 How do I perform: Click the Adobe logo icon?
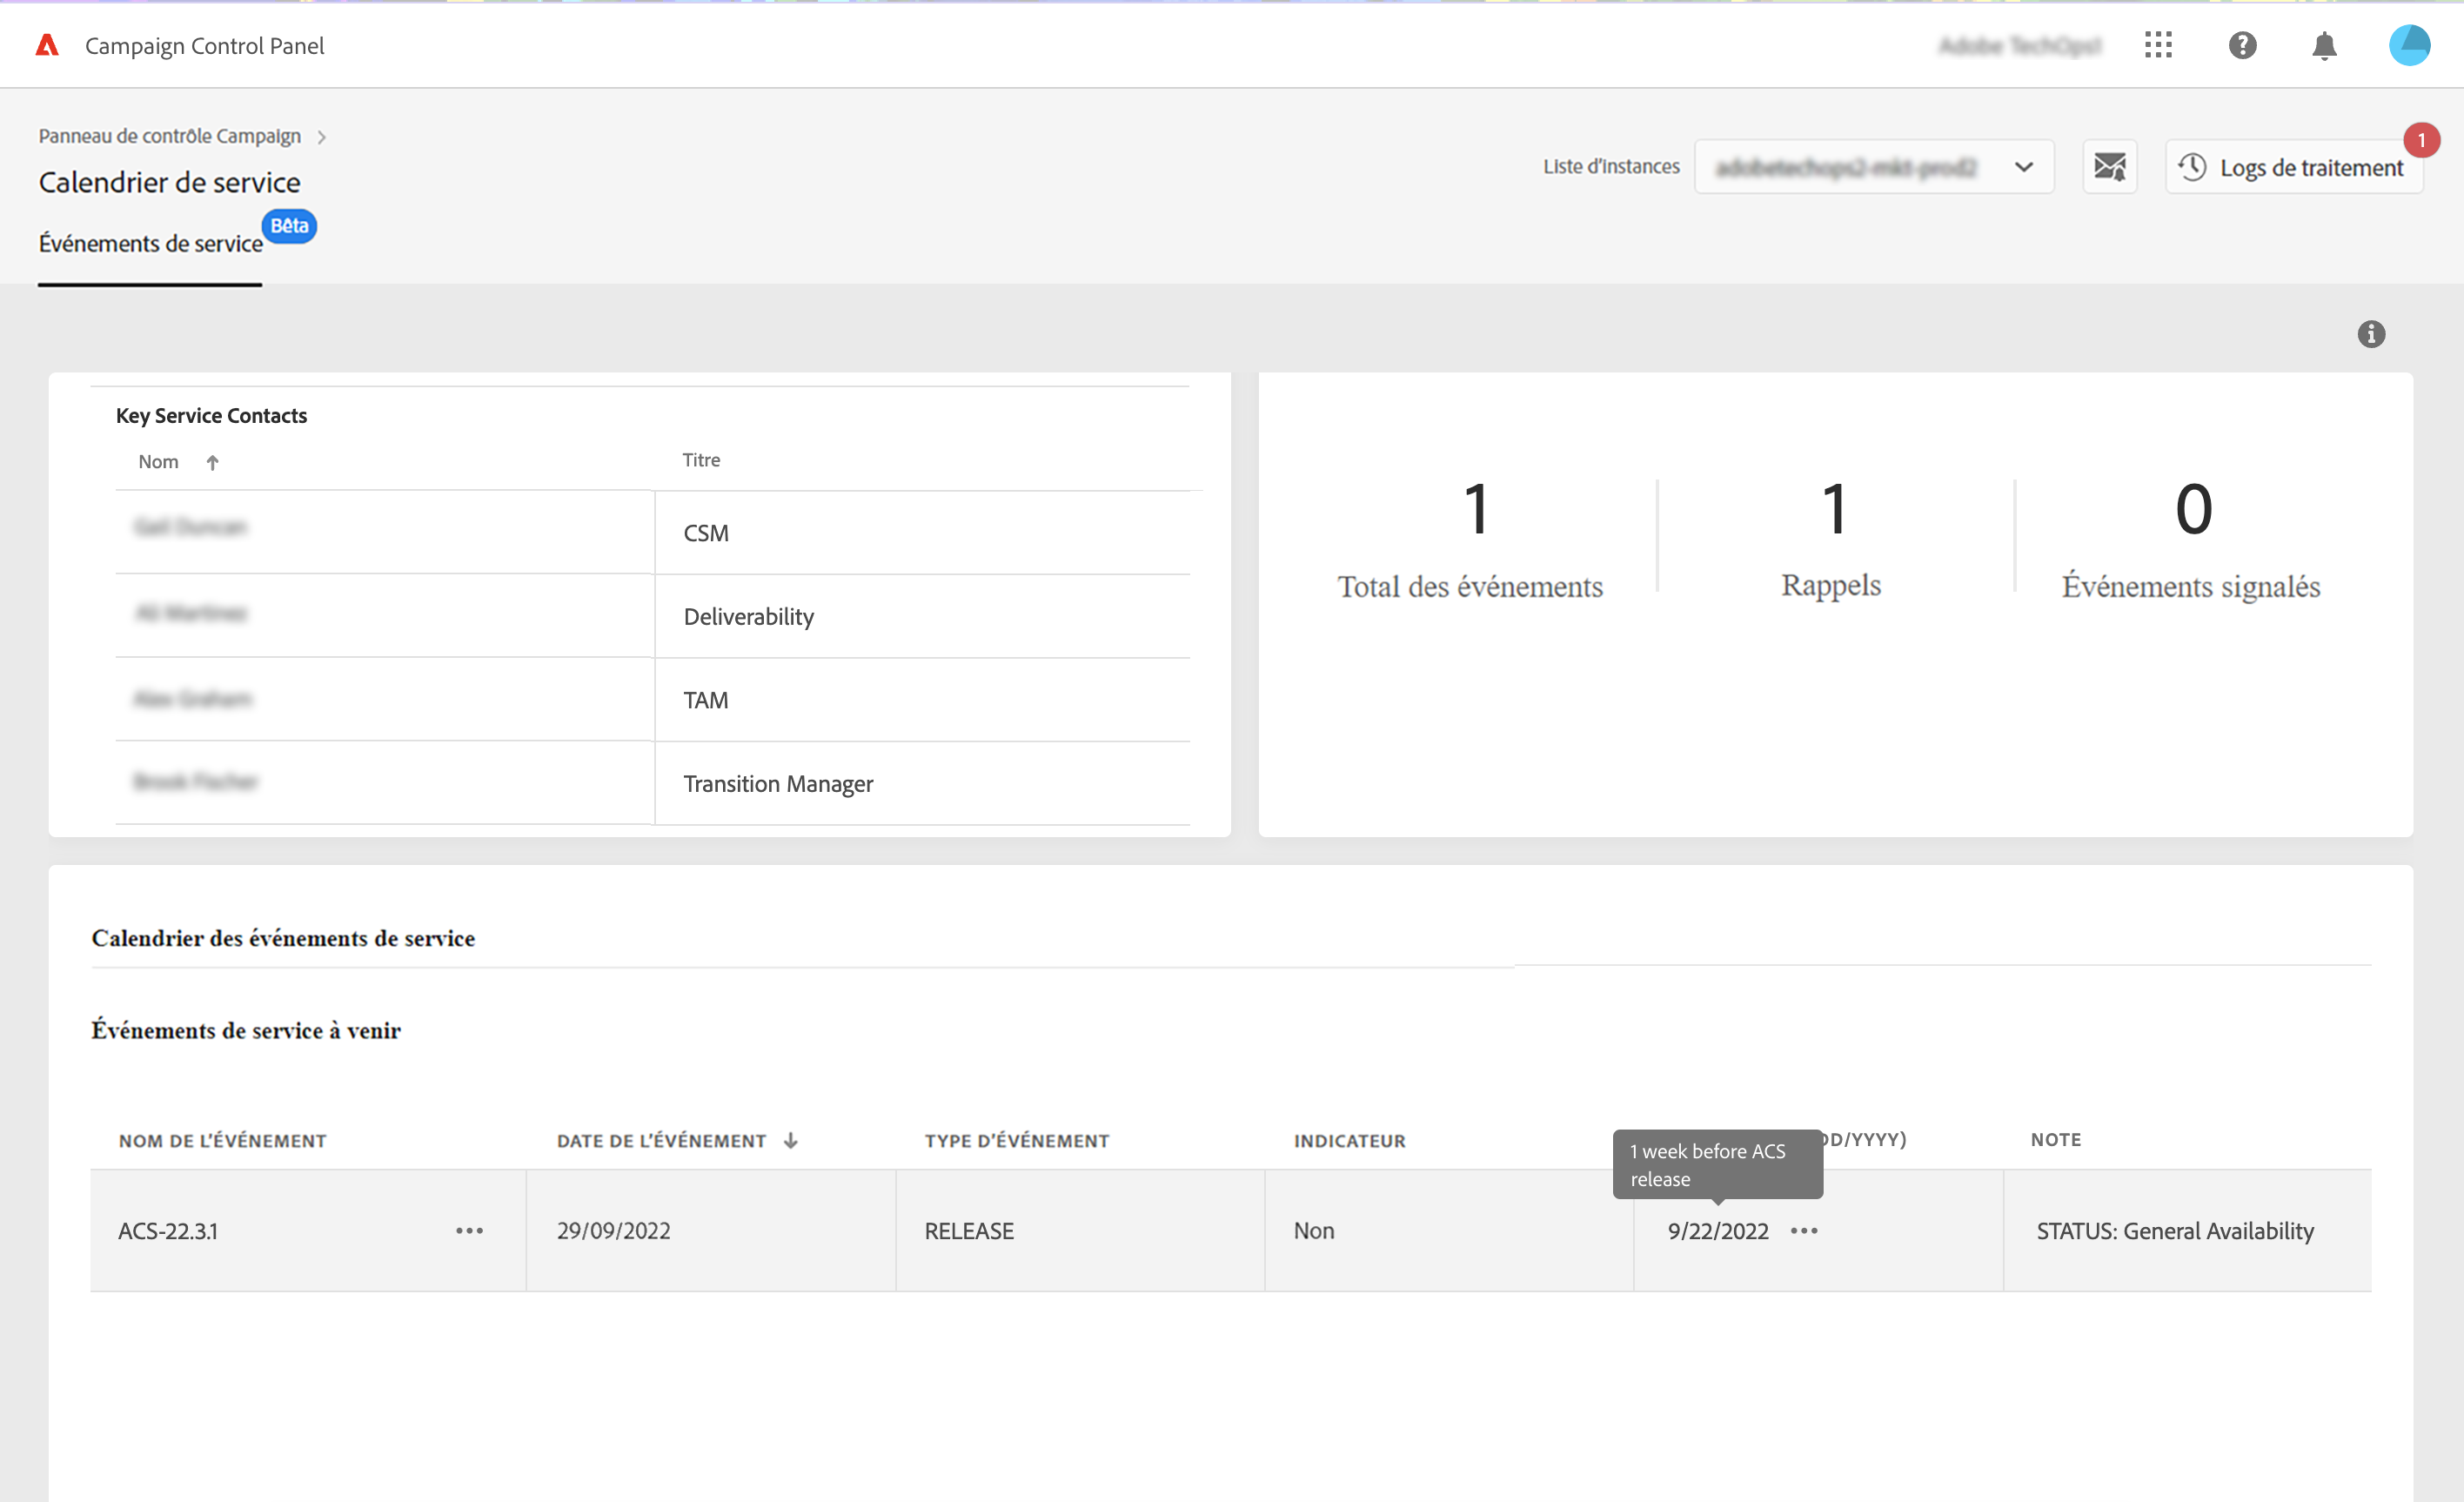47,45
